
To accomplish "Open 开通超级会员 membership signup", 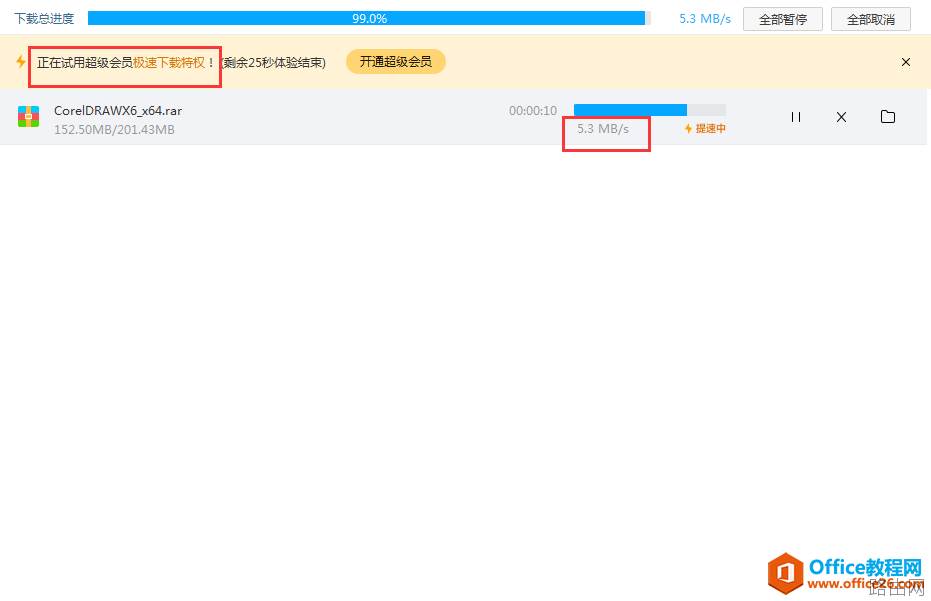I will 396,61.
